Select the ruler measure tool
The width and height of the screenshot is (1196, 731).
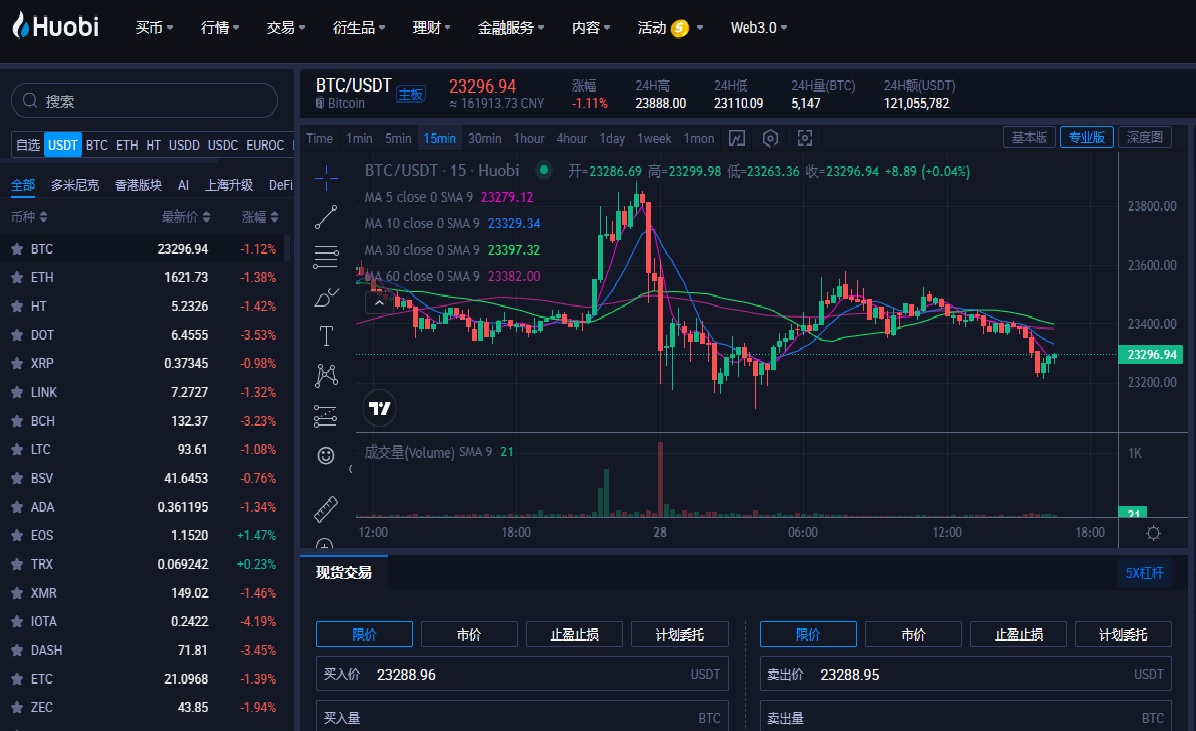(x=326, y=509)
